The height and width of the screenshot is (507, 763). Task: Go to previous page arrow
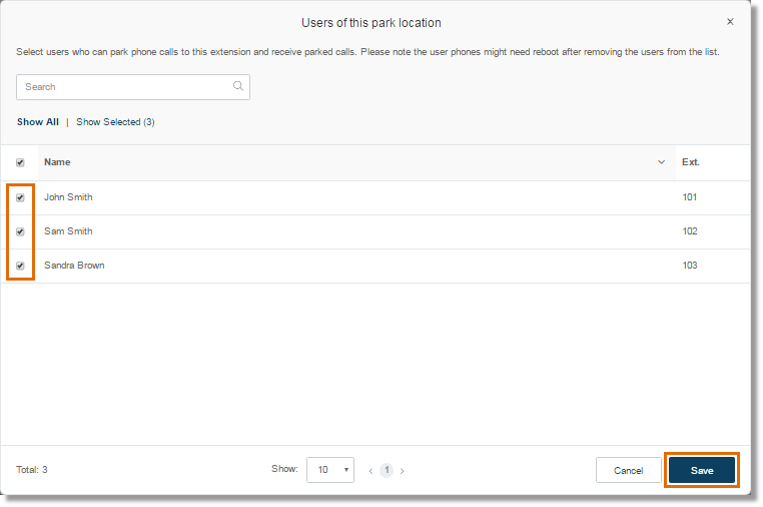[x=371, y=471]
